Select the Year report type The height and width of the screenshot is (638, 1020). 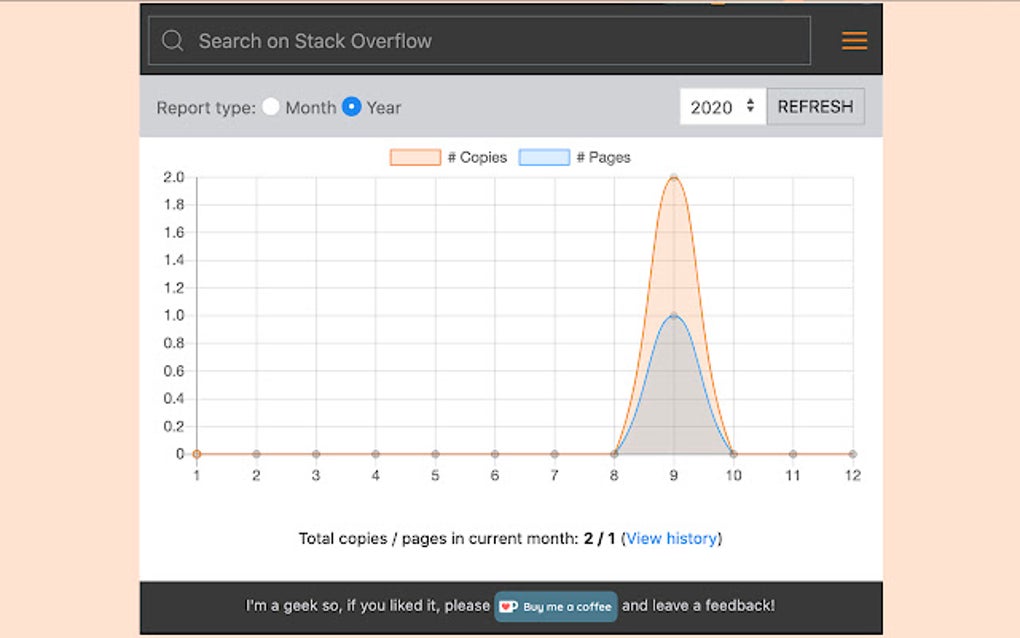[x=352, y=107]
